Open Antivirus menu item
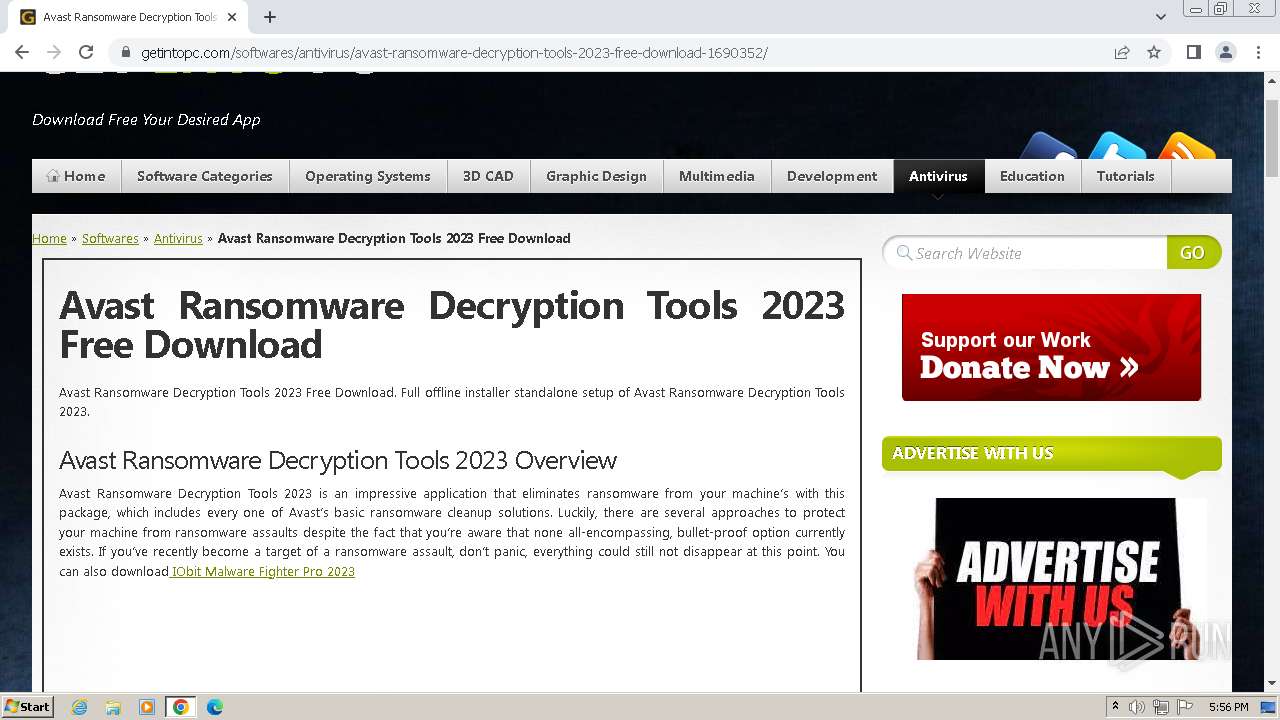1280x720 pixels. coord(938,176)
